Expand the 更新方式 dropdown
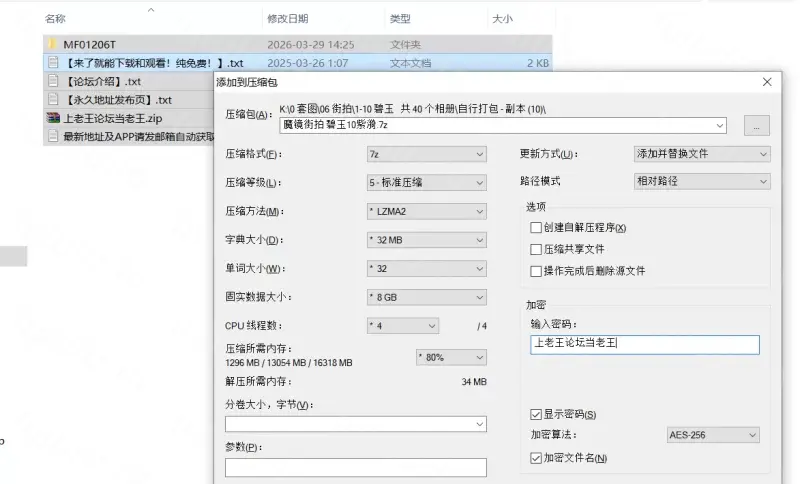800x484 pixels. coord(702,154)
